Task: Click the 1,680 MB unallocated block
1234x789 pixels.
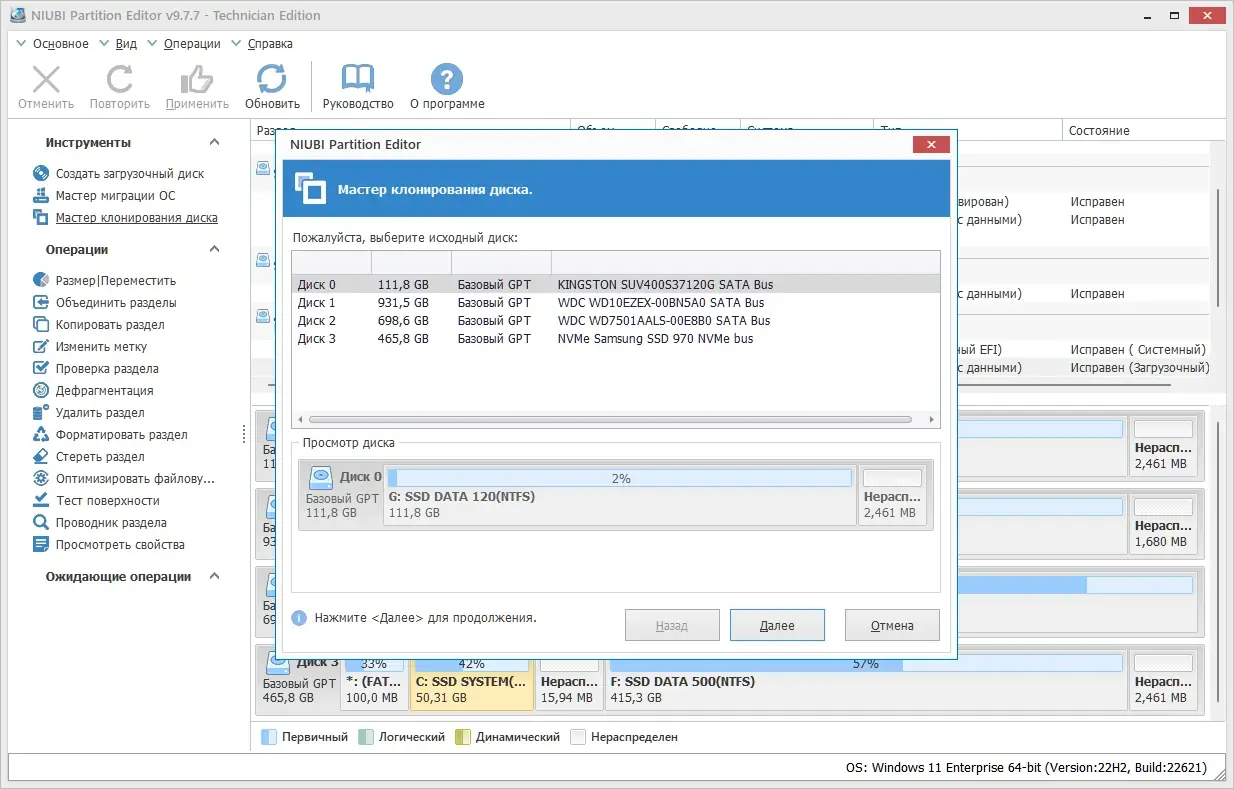Action: pos(1165,523)
